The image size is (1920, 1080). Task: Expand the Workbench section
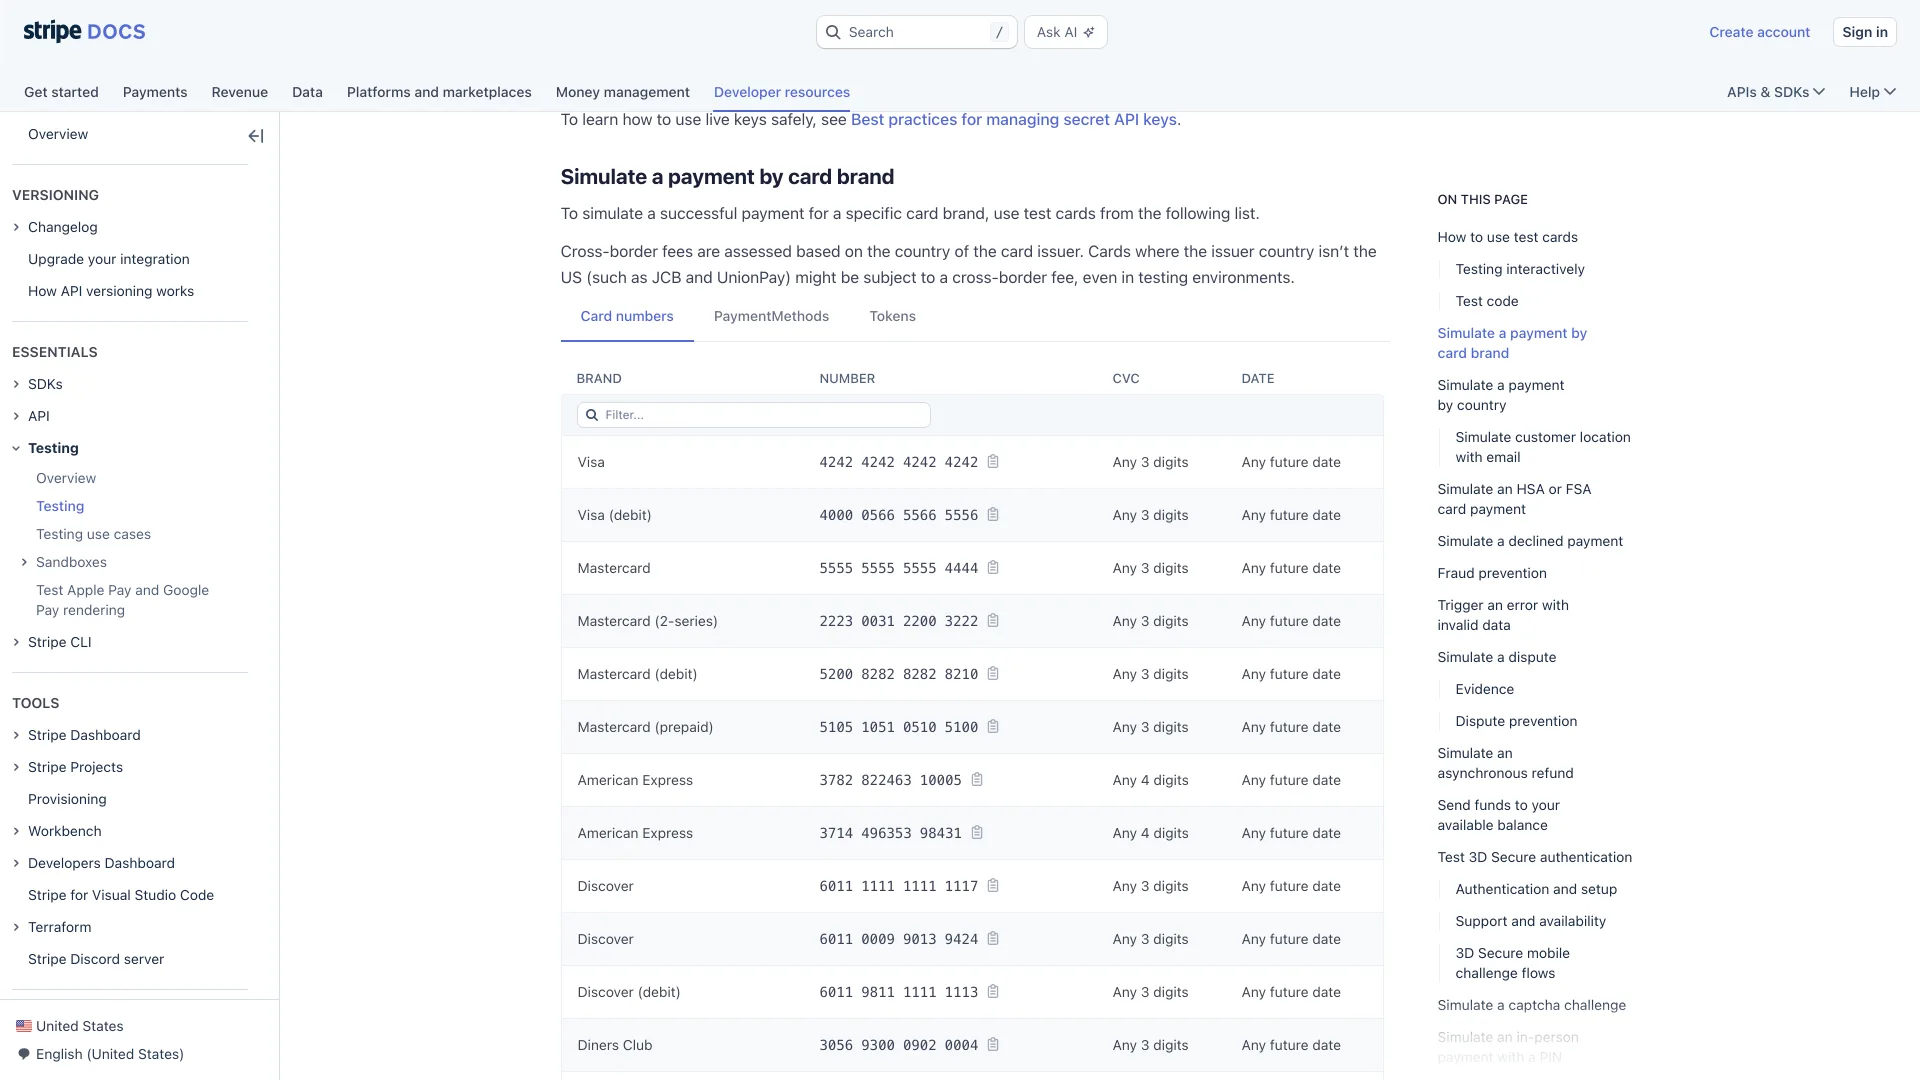point(16,831)
